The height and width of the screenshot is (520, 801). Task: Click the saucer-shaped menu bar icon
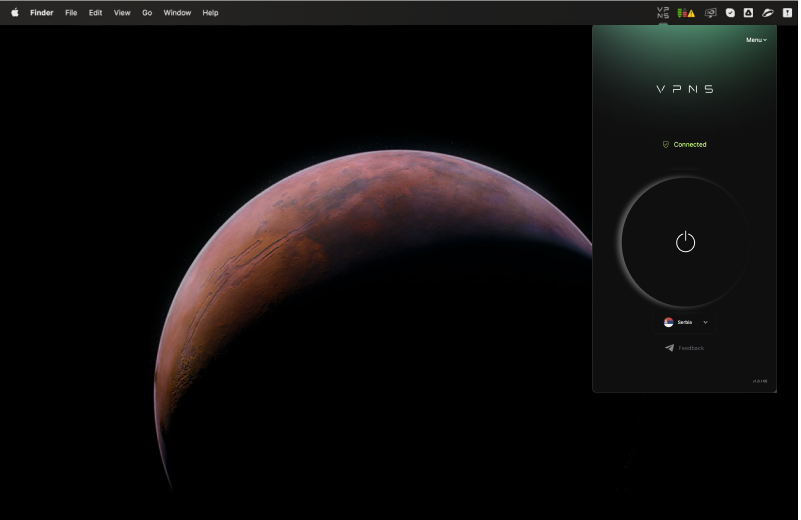(x=767, y=13)
